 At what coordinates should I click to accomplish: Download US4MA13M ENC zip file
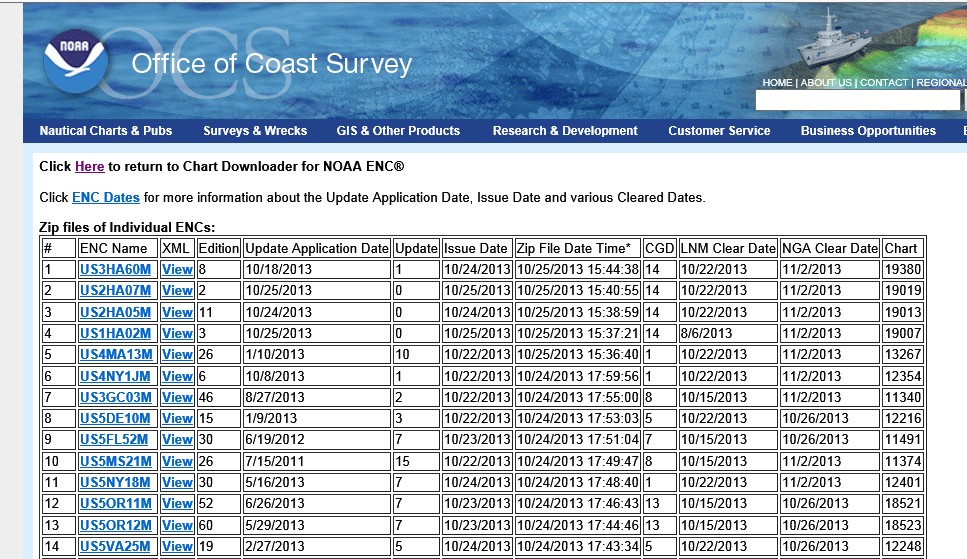pos(116,355)
